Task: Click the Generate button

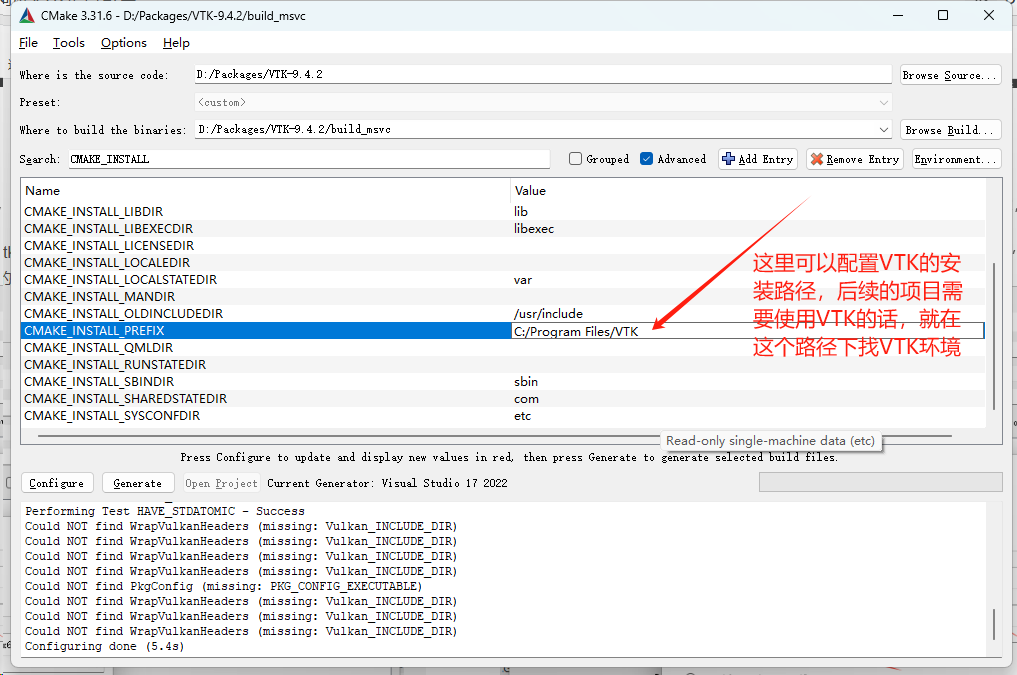Action: point(138,483)
